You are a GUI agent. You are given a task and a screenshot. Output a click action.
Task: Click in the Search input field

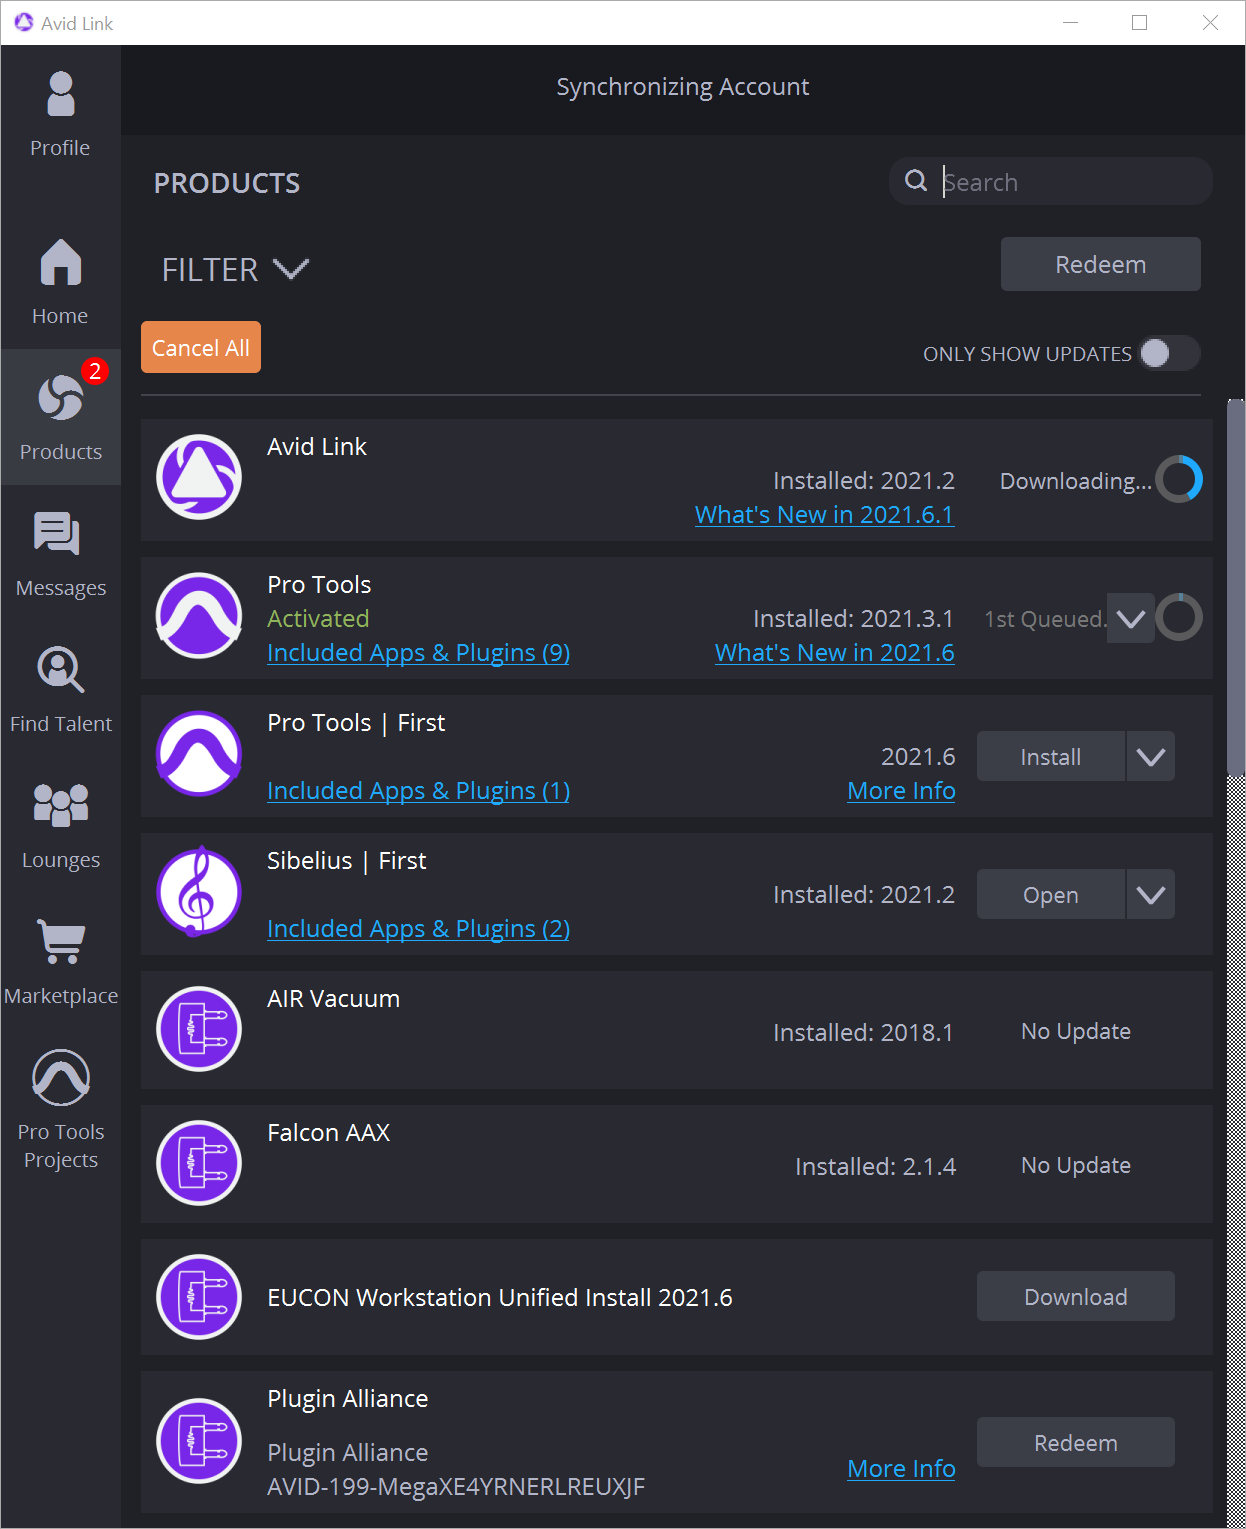pos(1070,182)
